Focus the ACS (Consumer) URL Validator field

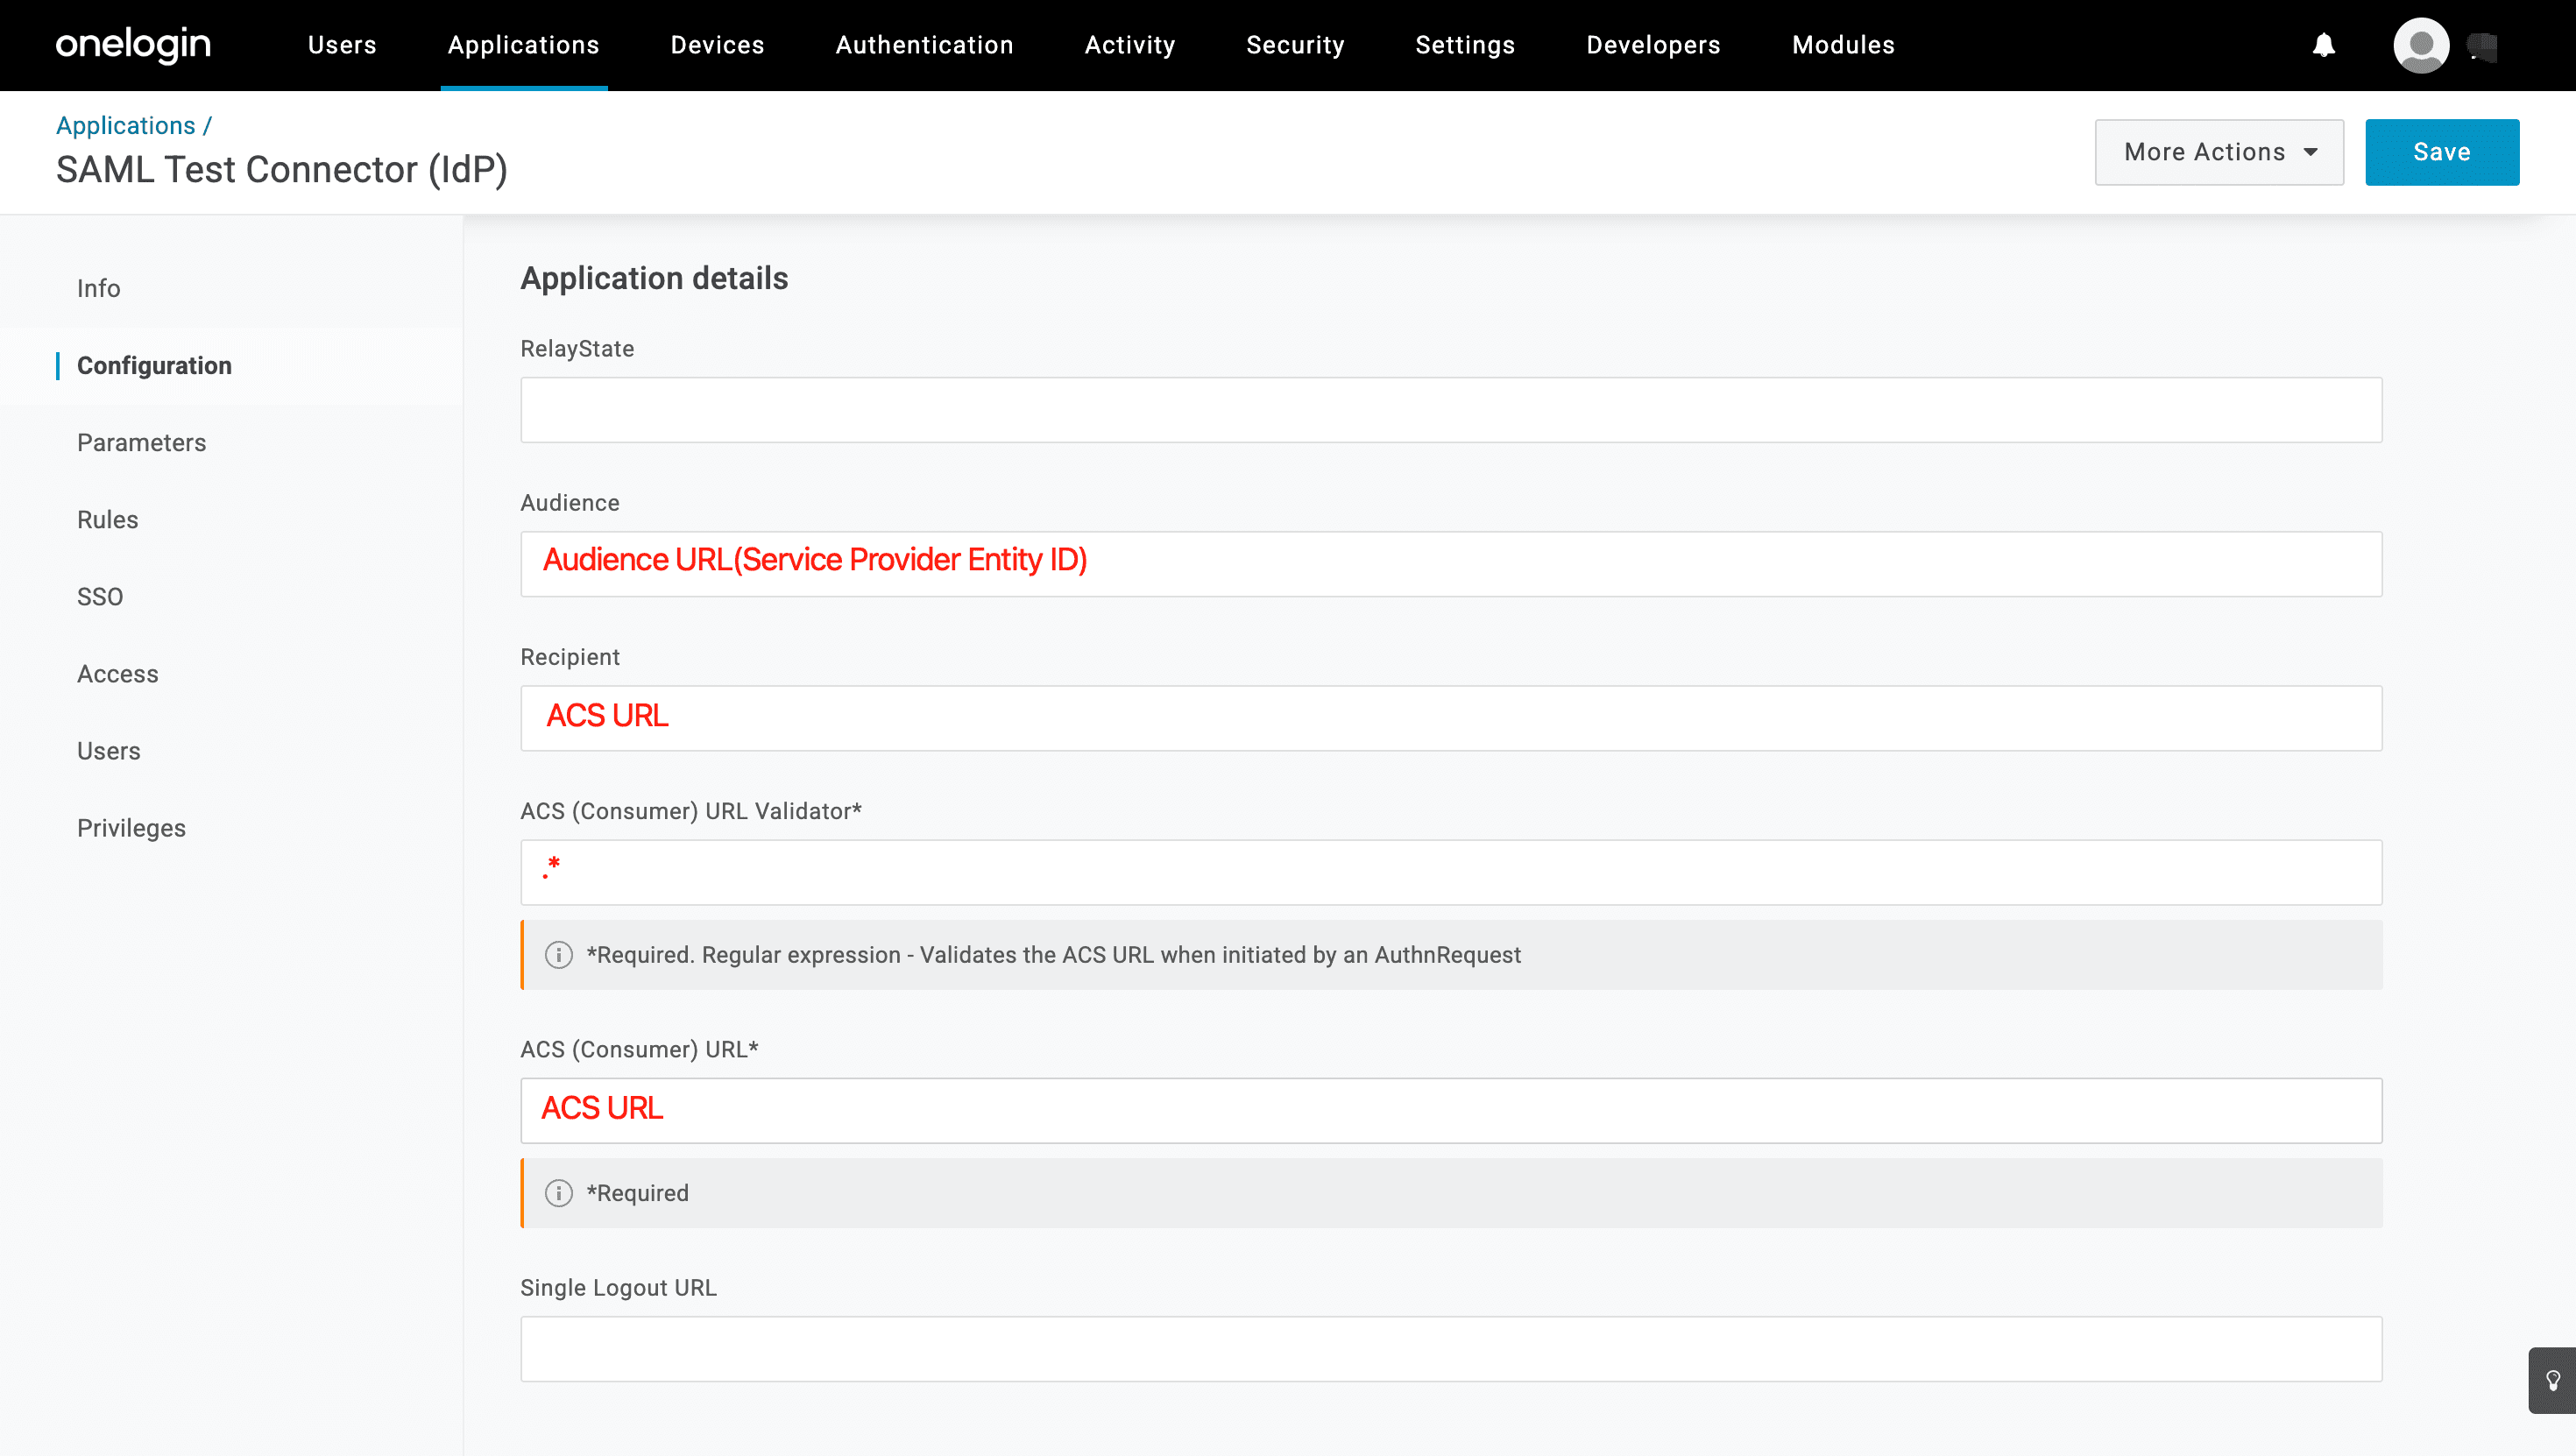click(1450, 872)
